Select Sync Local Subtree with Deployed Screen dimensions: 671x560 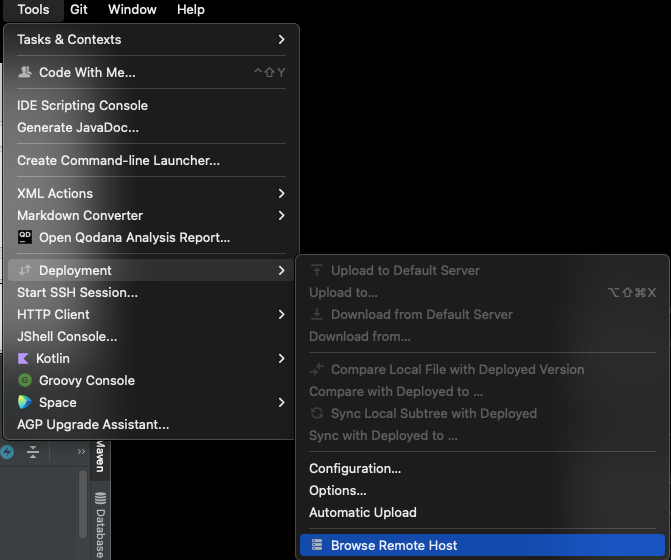click(x=482, y=413)
